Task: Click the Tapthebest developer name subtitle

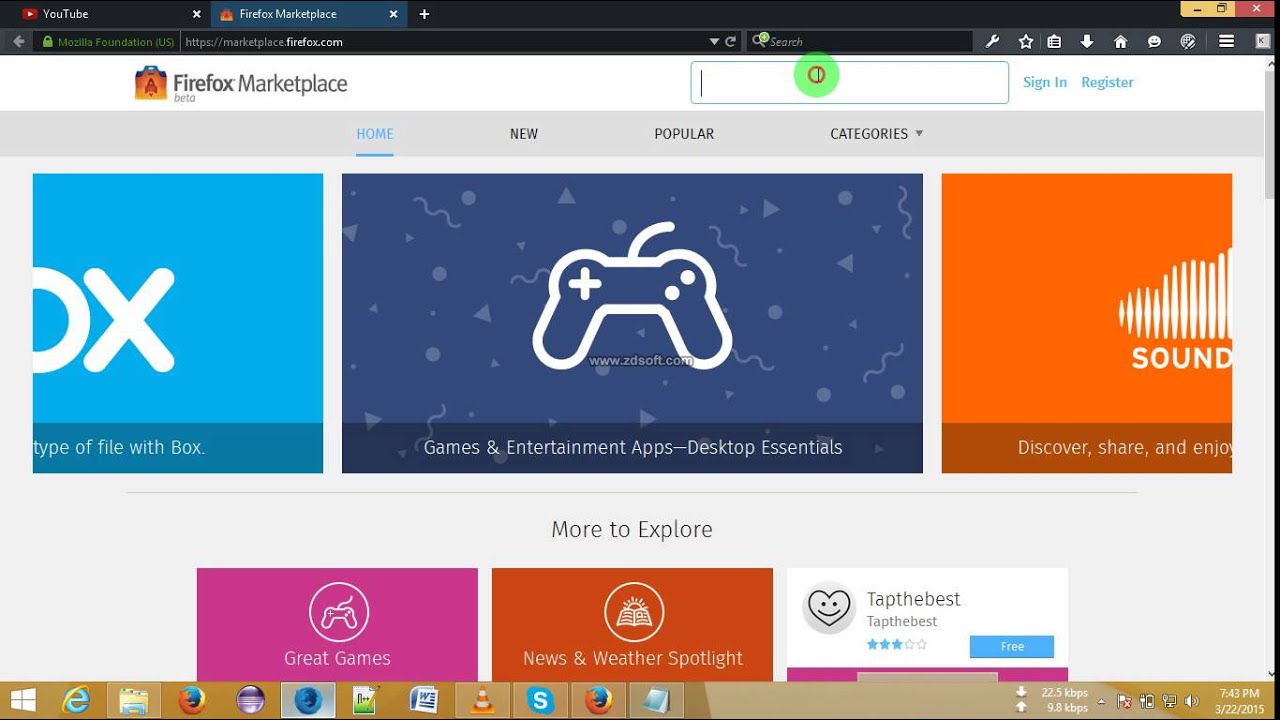Action: [x=902, y=622]
